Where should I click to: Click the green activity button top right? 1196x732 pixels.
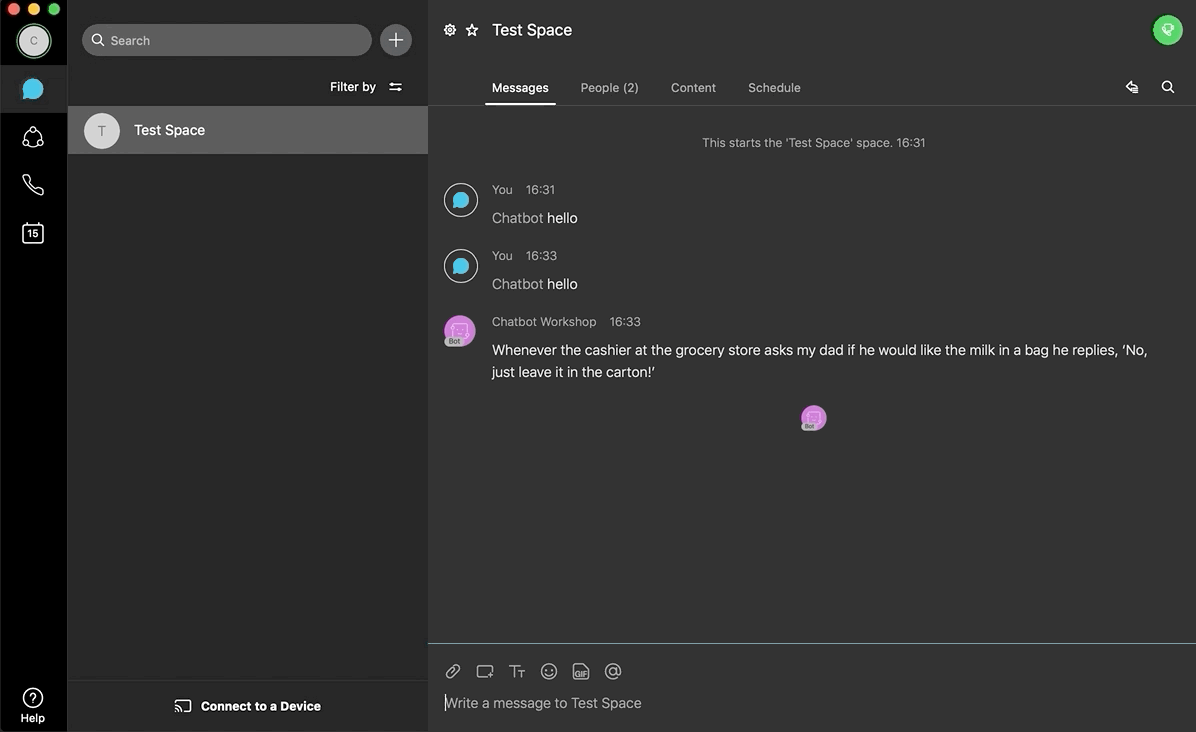click(x=1167, y=30)
